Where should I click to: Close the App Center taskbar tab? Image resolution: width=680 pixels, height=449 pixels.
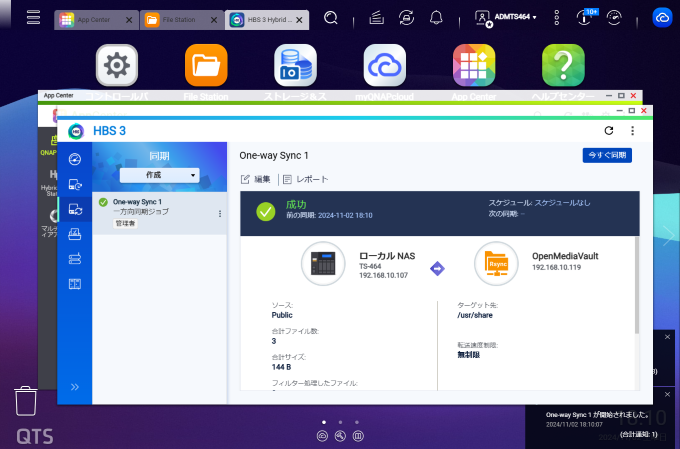[129, 20]
